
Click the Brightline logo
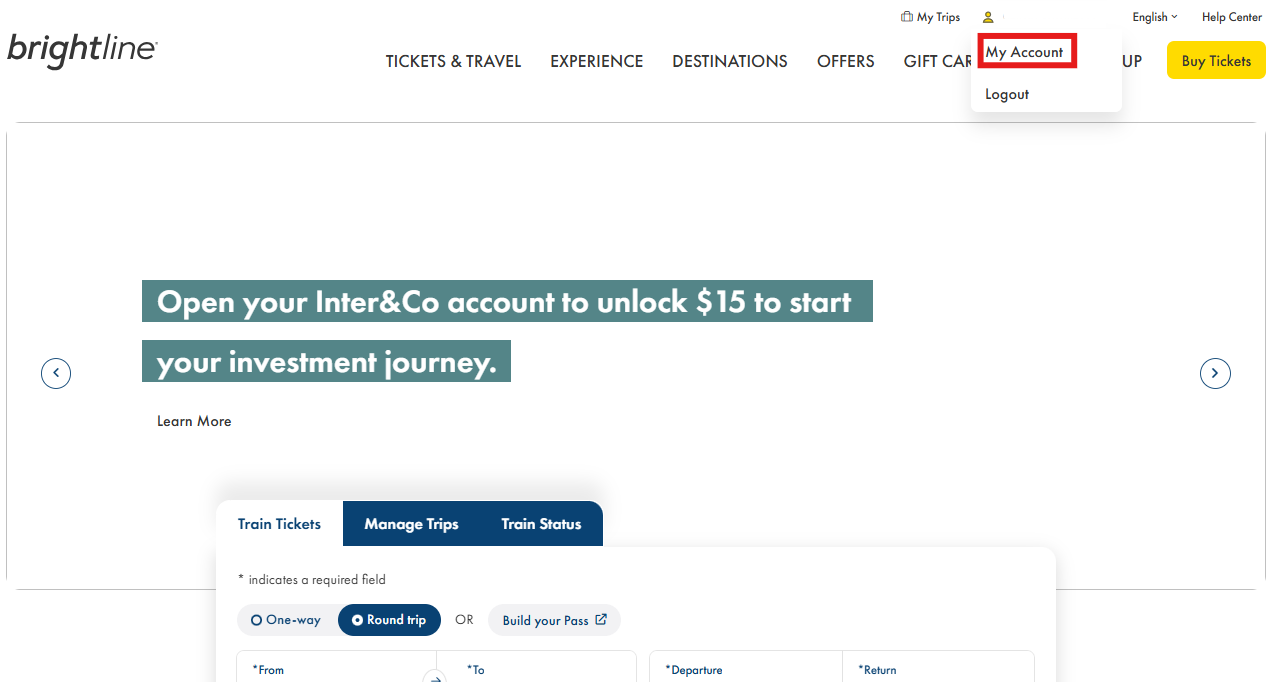82,50
